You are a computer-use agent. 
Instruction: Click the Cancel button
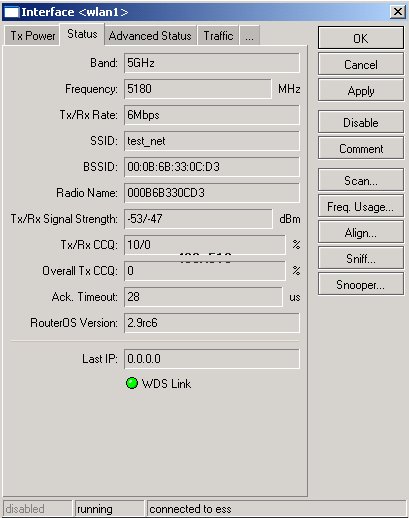(x=361, y=64)
